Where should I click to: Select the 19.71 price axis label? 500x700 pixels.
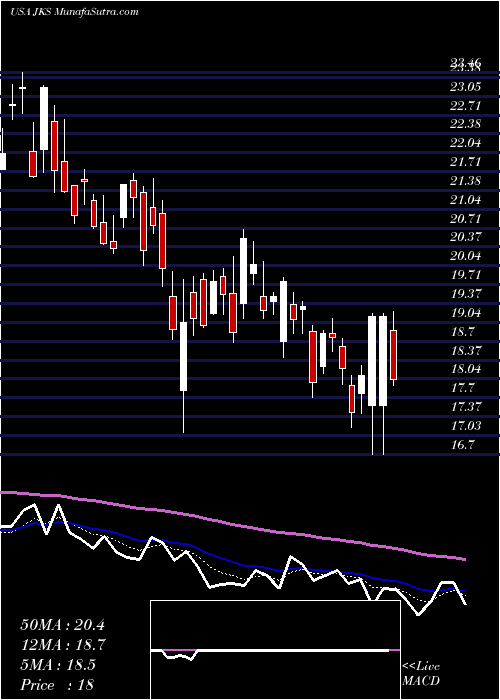(466, 275)
